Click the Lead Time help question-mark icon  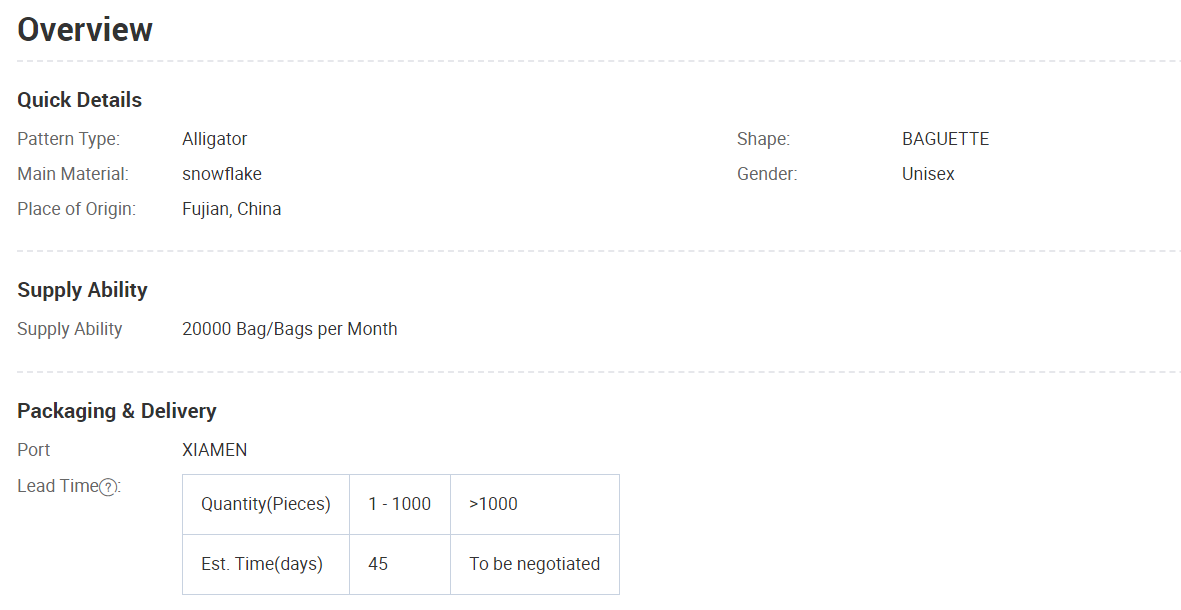tap(108, 487)
